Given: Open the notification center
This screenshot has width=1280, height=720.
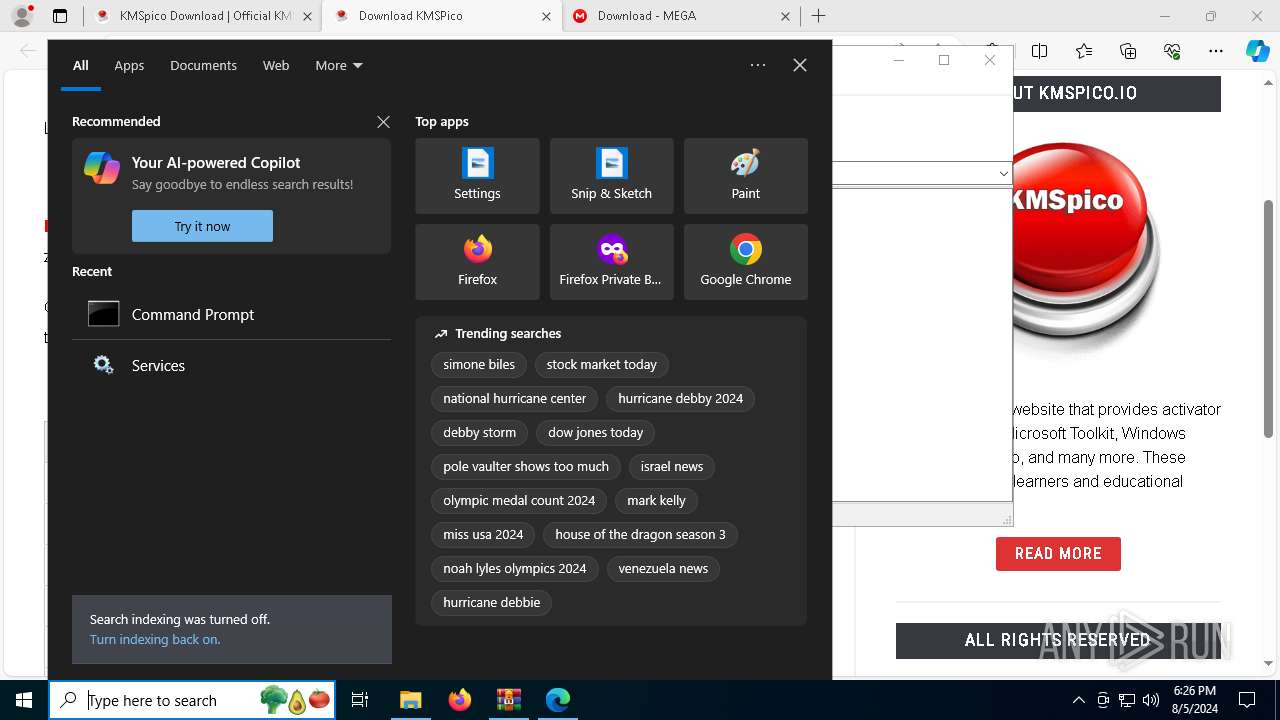Looking at the screenshot, I should pyautogui.click(x=1247, y=700).
